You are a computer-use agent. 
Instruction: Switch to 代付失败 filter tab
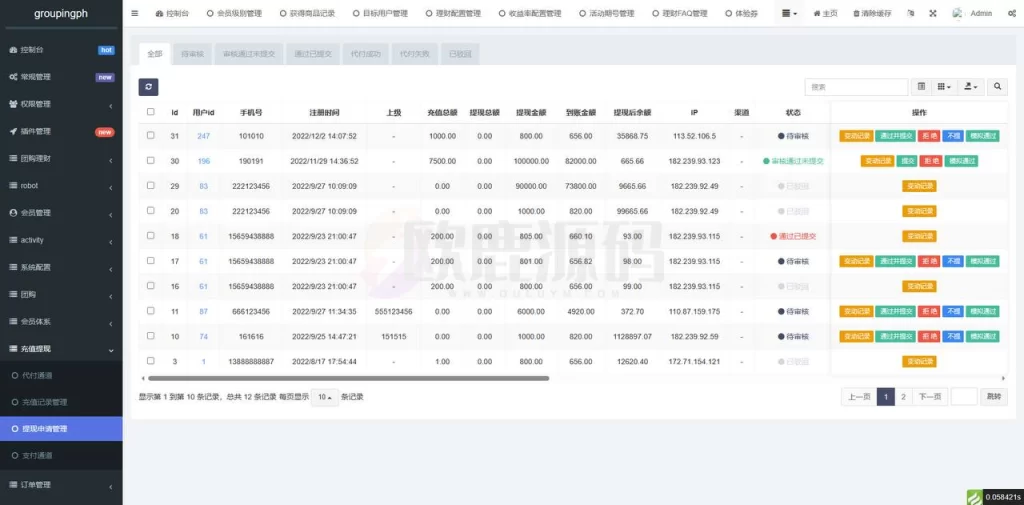tap(415, 54)
